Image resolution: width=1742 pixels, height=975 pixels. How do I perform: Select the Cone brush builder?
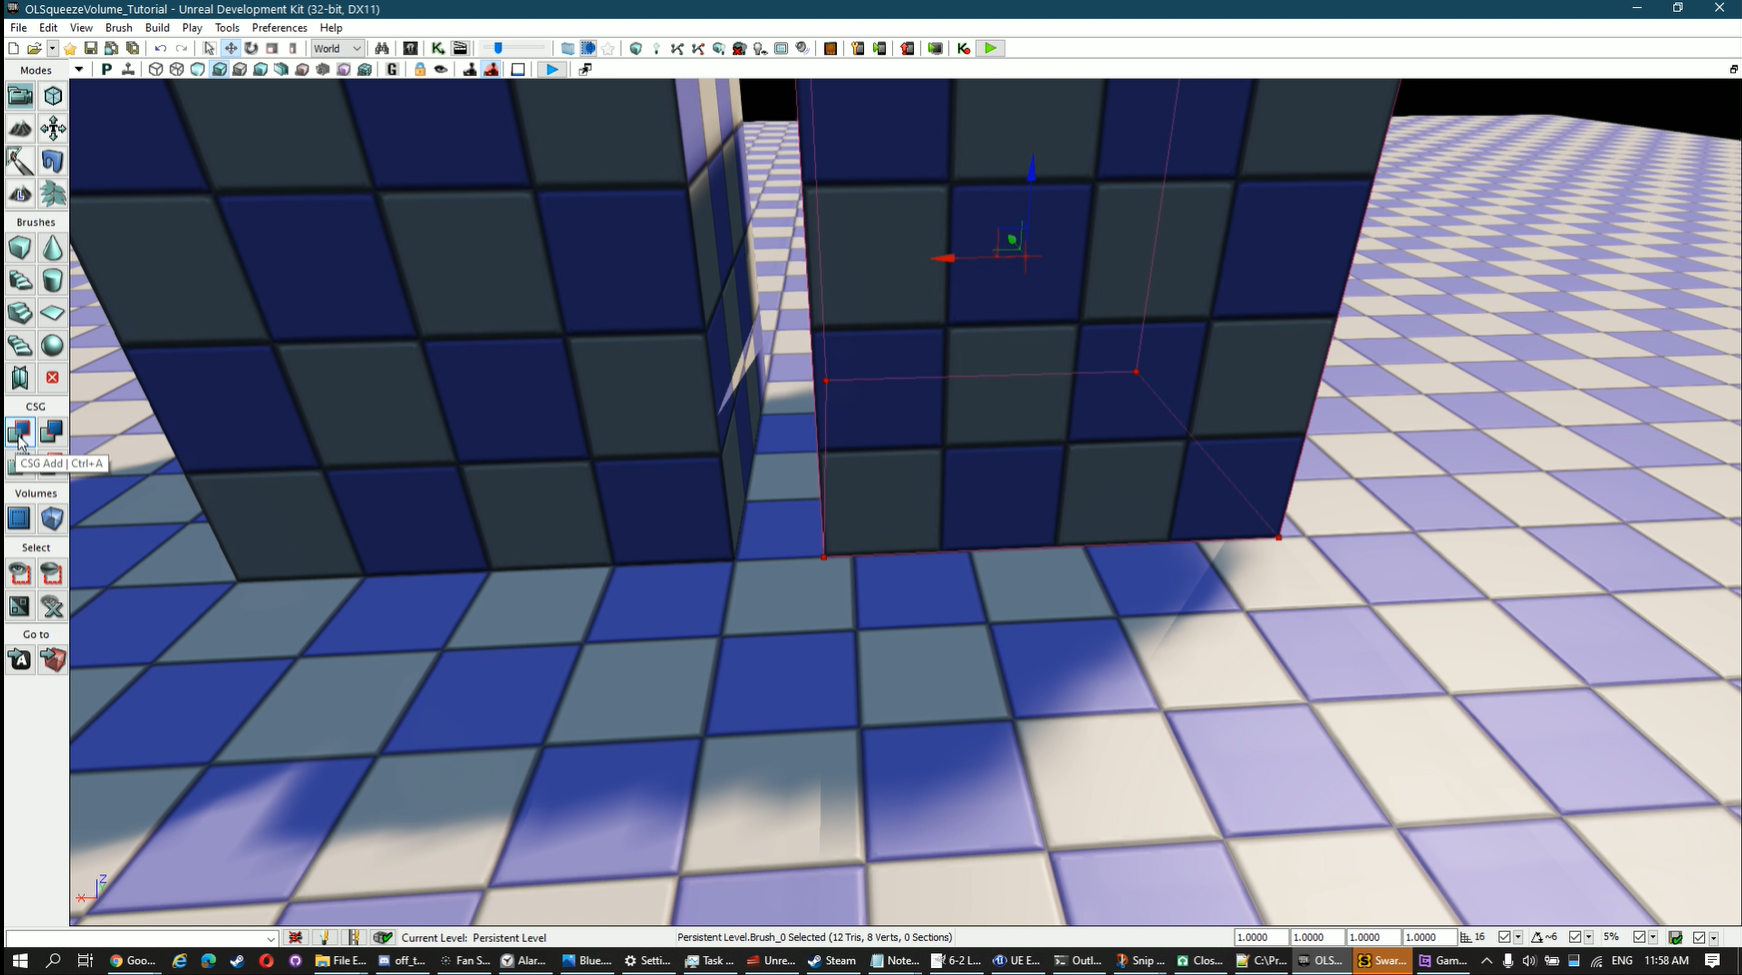(x=52, y=247)
